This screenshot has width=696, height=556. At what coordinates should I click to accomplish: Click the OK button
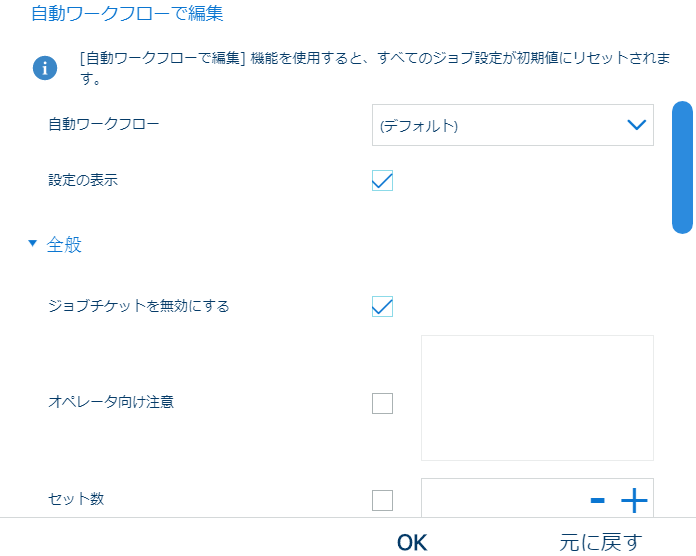click(x=412, y=542)
